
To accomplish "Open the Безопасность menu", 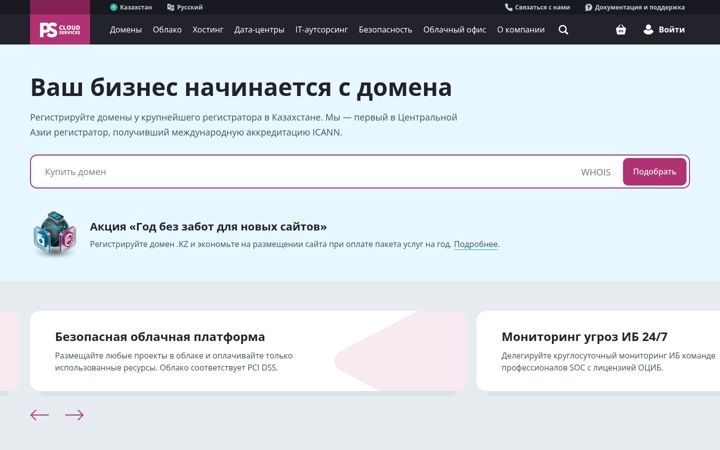I will click(385, 30).
